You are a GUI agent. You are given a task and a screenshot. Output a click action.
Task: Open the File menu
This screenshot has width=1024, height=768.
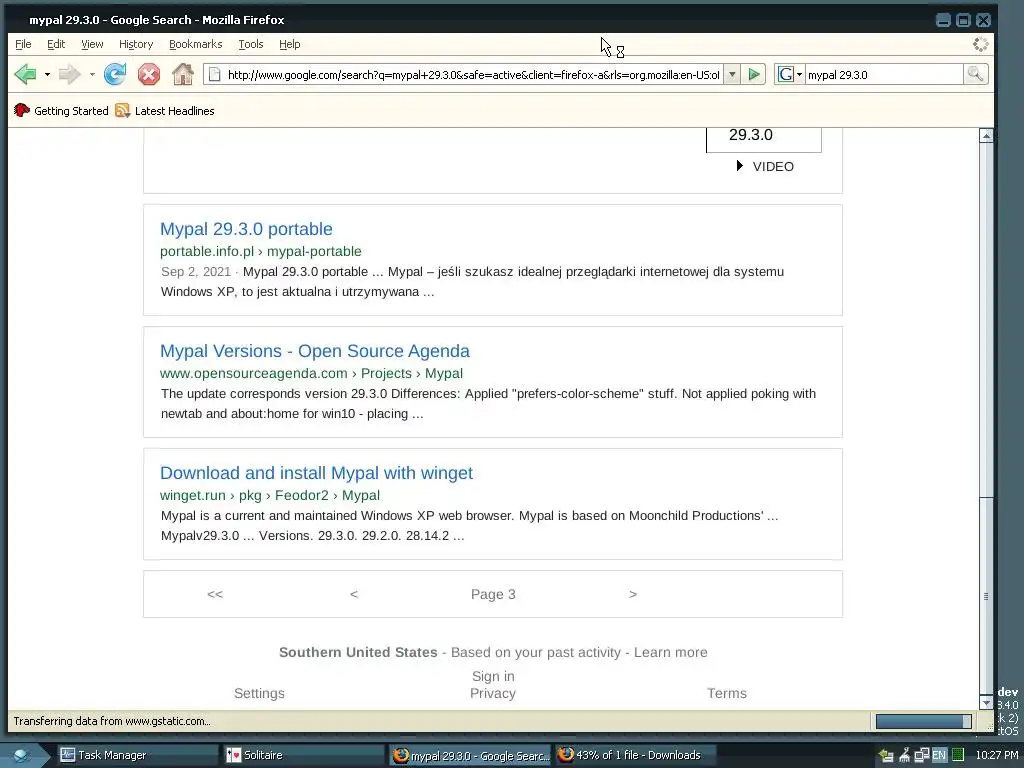tap(23, 44)
